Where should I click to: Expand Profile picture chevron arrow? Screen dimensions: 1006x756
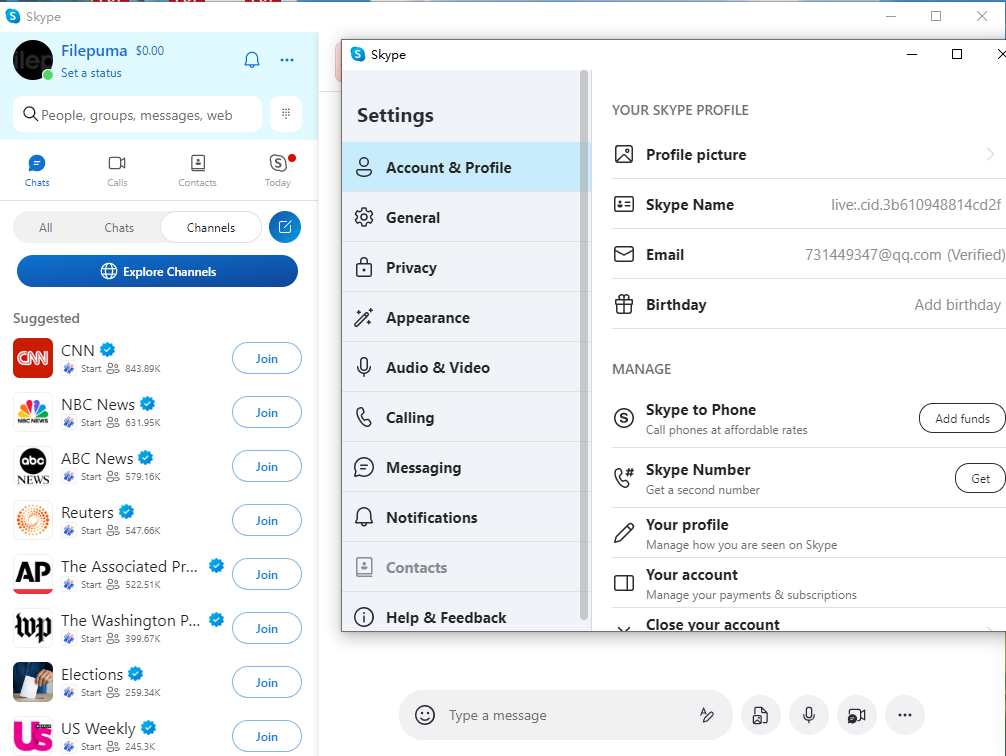click(990, 154)
